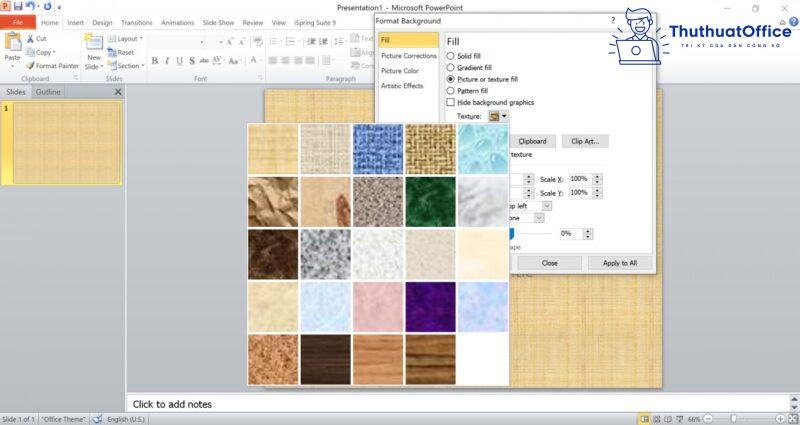Click the Paste icon in Clipboard group
The height and width of the screenshot is (425, 800).
point(12,44)
